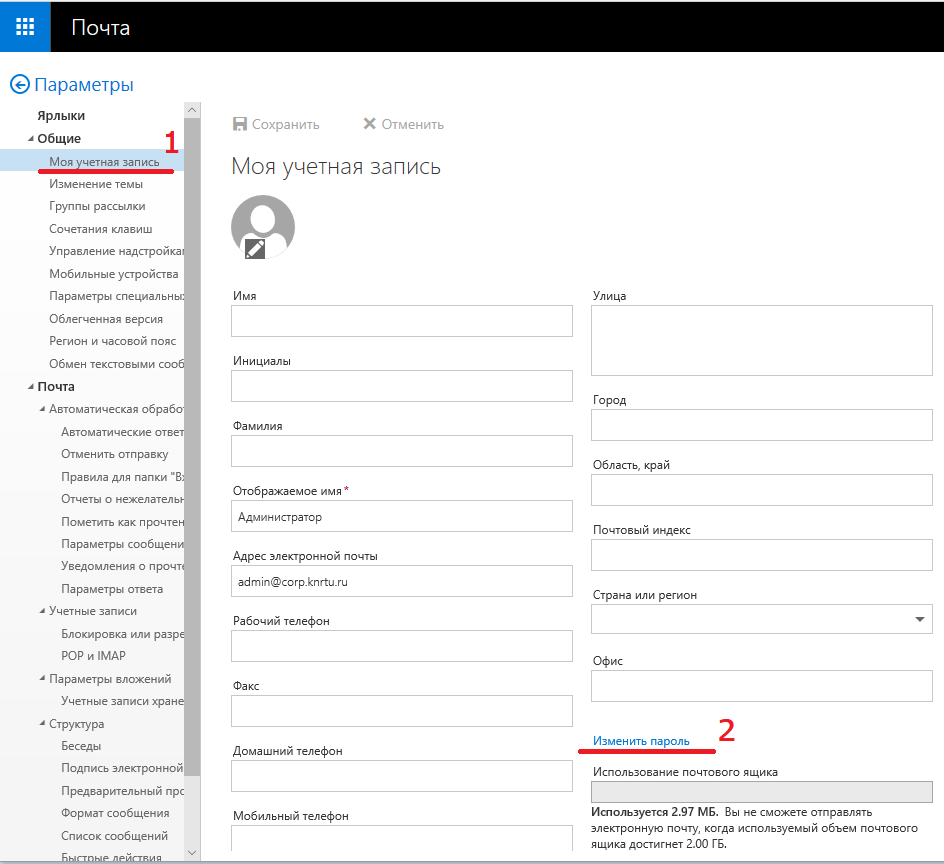Open Мобильные устройства settings
The image size is (944, 864).
click(113, 274)
